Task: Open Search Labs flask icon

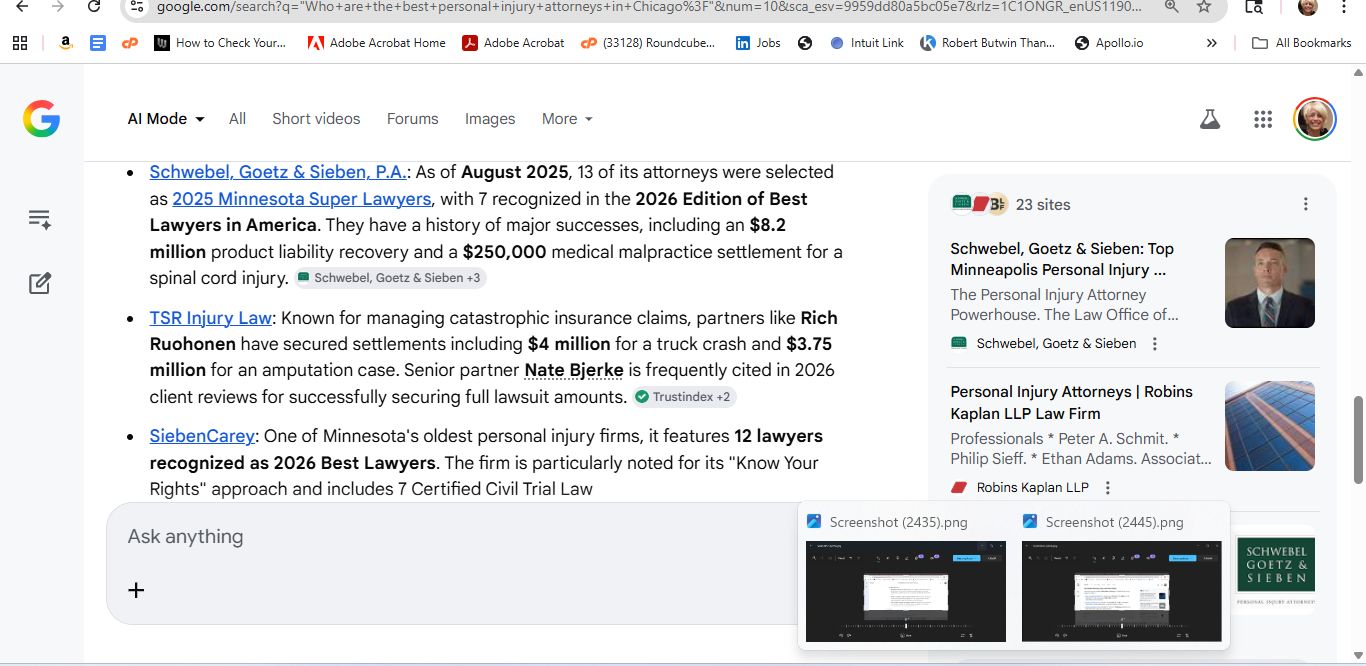Action: pyautogui.click(x=1210, y=119)
